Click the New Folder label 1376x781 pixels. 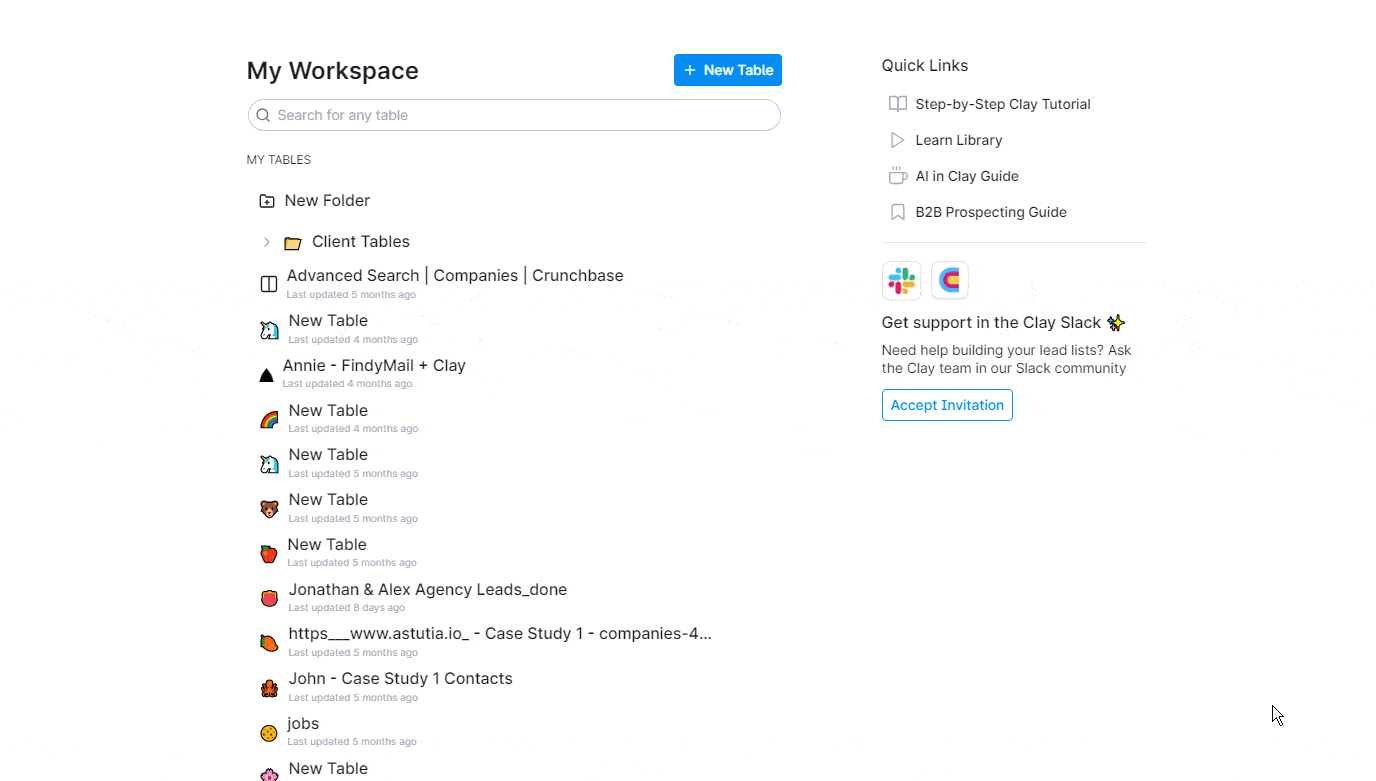coord(327,201)
